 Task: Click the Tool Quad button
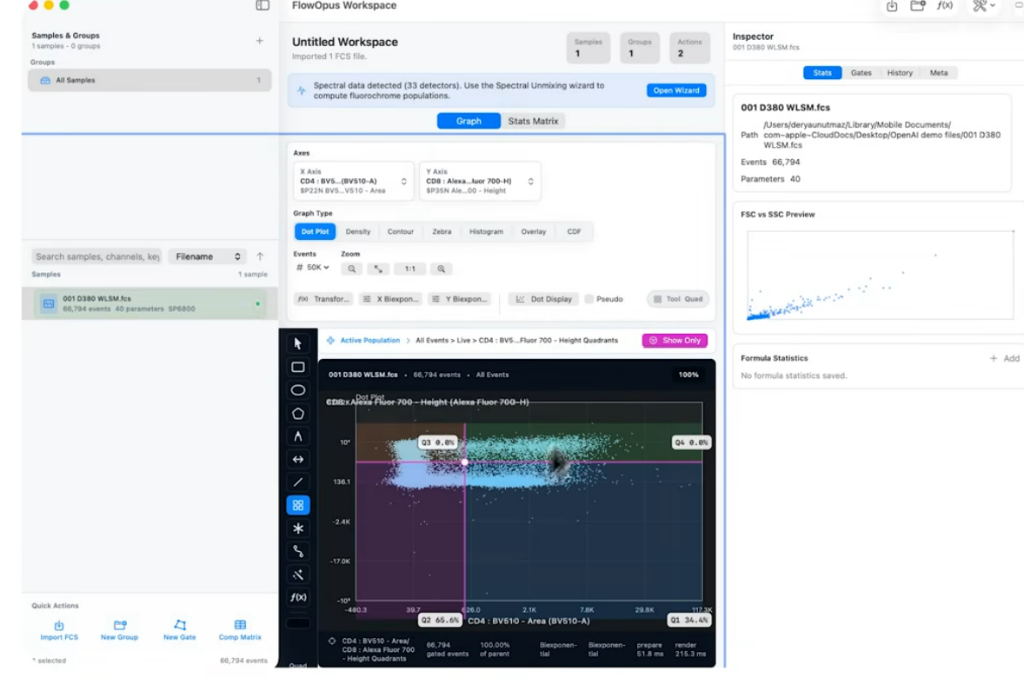pyautogui.click(x=678, y=299)
